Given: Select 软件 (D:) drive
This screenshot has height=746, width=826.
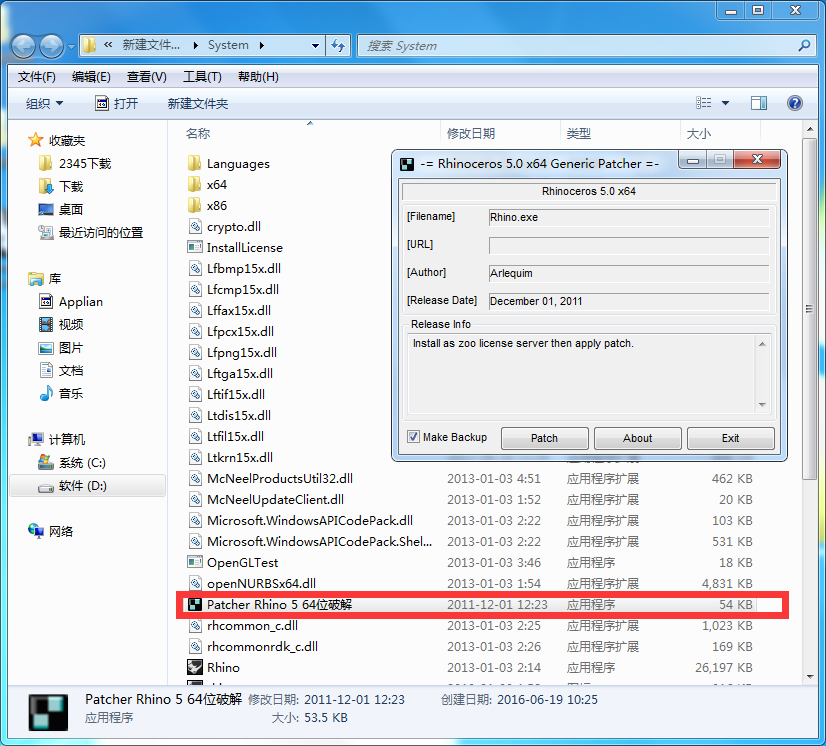Looking at the screenshot, I should tap(87, 485).
